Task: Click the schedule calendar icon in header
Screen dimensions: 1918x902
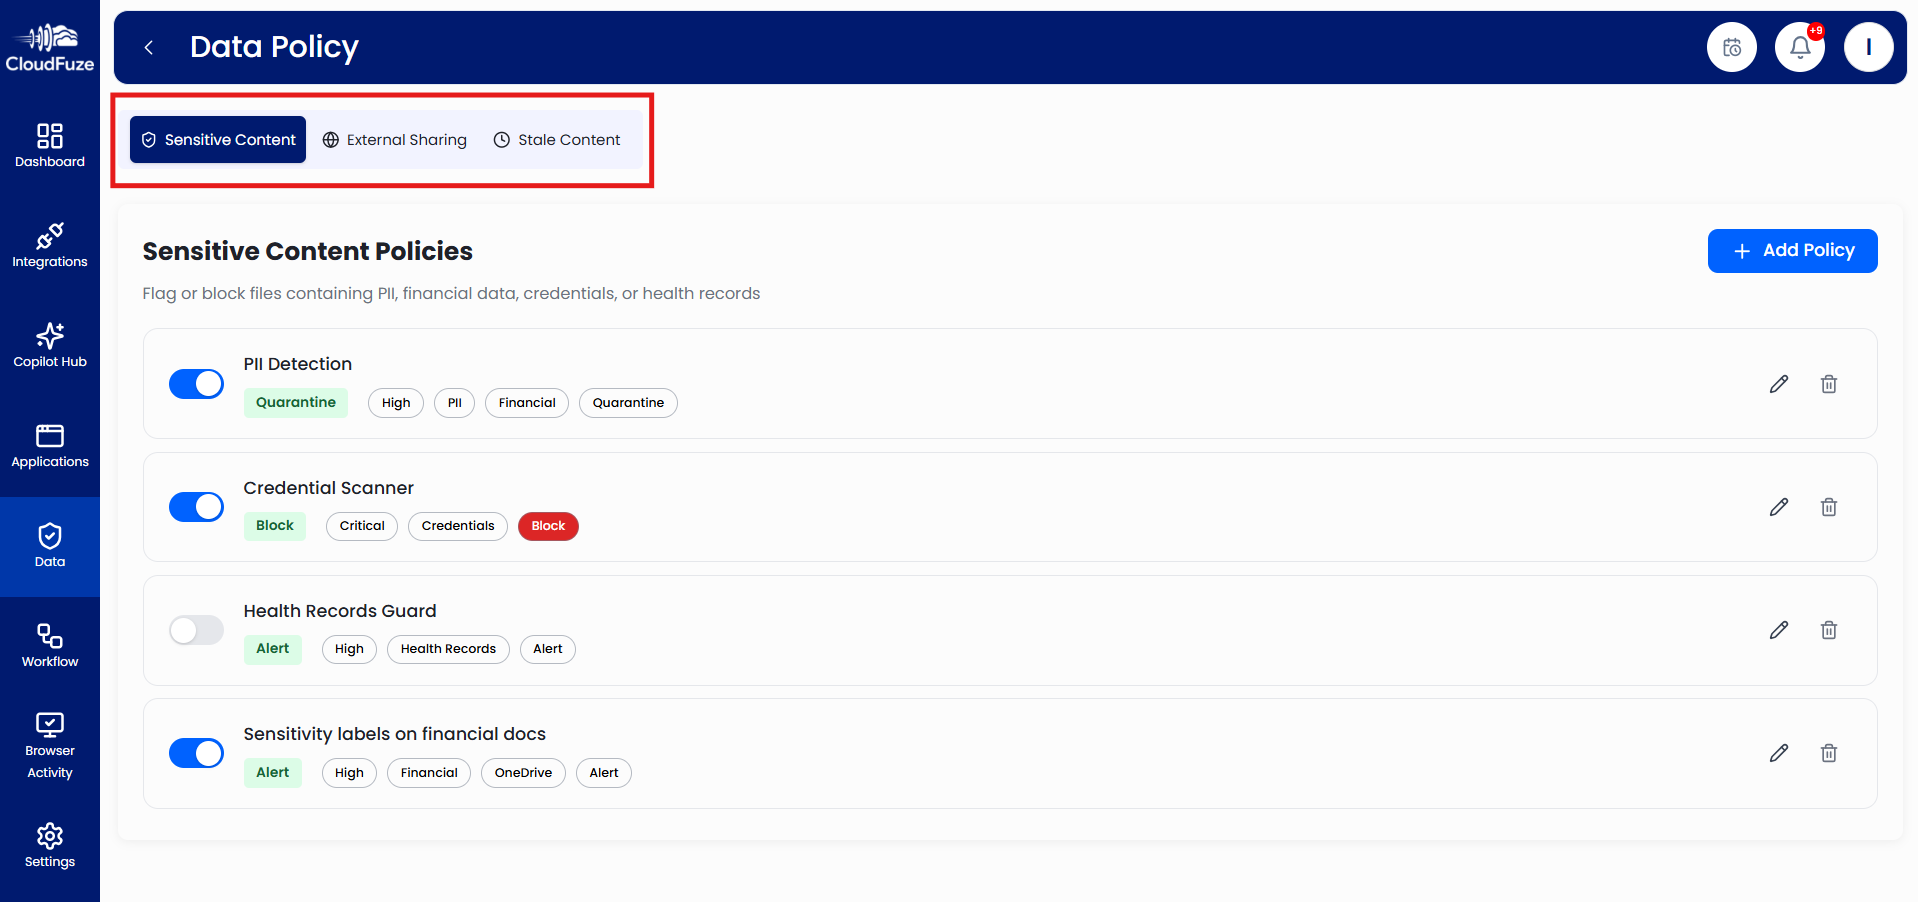Action: point(1731,46)
